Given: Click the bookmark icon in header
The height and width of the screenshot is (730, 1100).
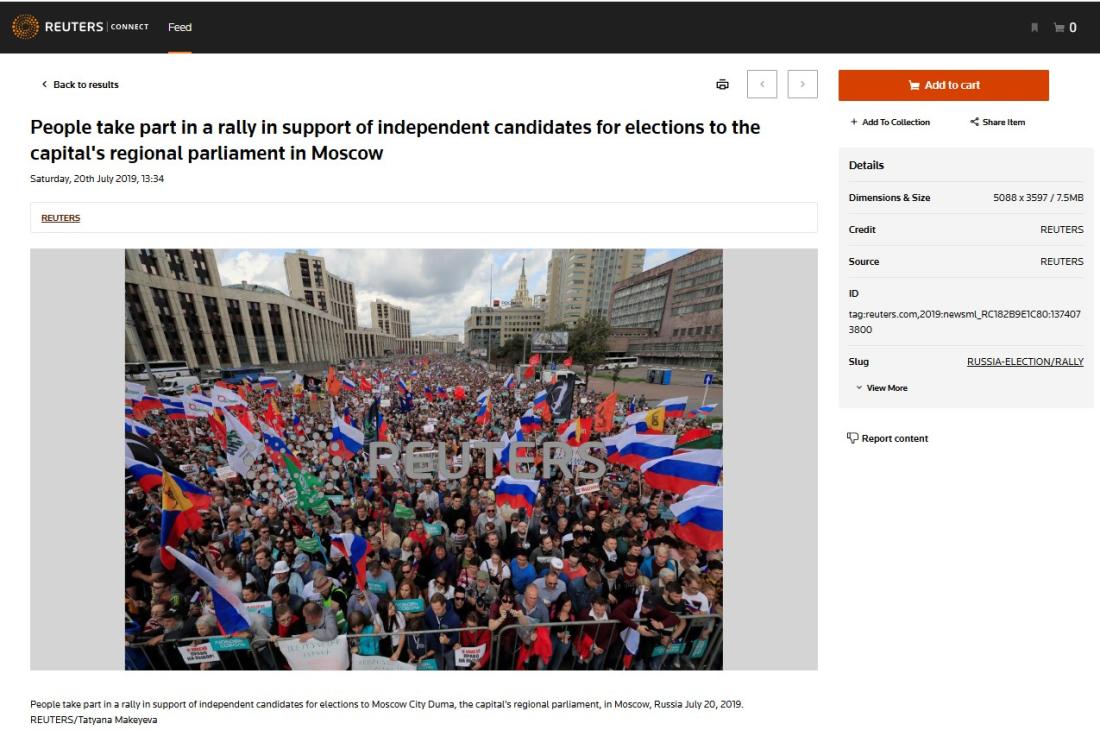Looking at the screenshot, I should click(x=1034, y=27).
